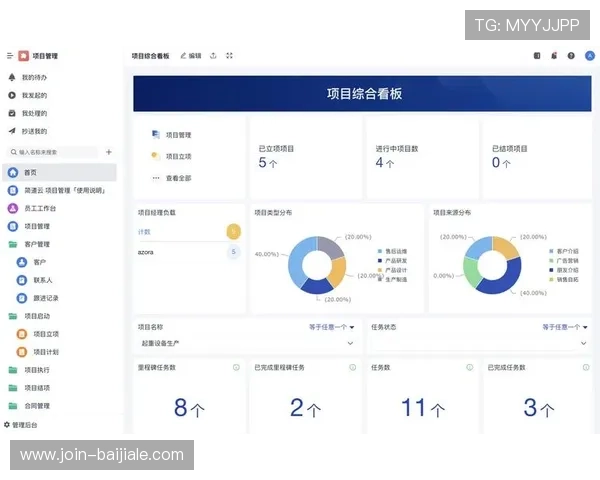Collapse the 项目启动 folder
Screen dimensions: 600x480
click(29, 316)
